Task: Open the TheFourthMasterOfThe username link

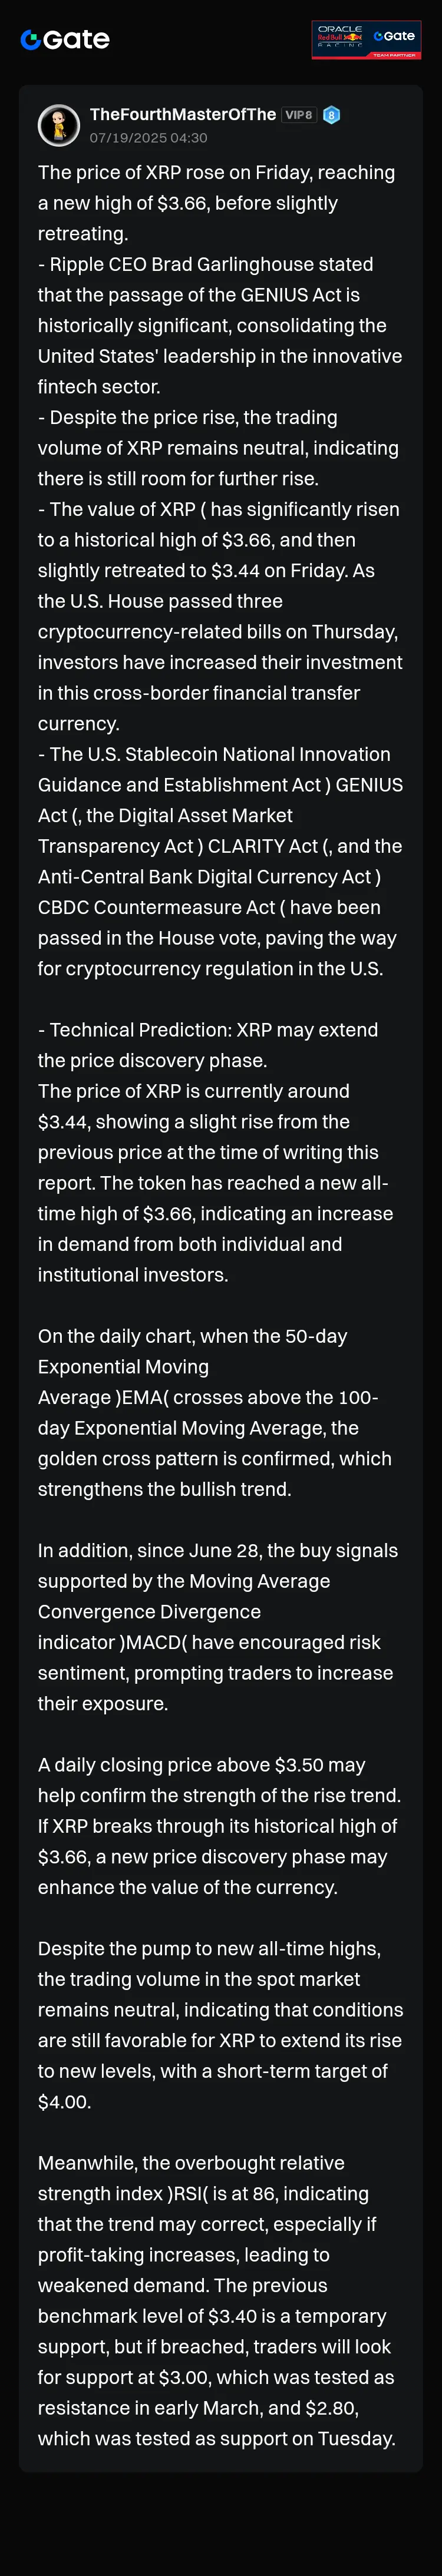Action: (183, 114)
